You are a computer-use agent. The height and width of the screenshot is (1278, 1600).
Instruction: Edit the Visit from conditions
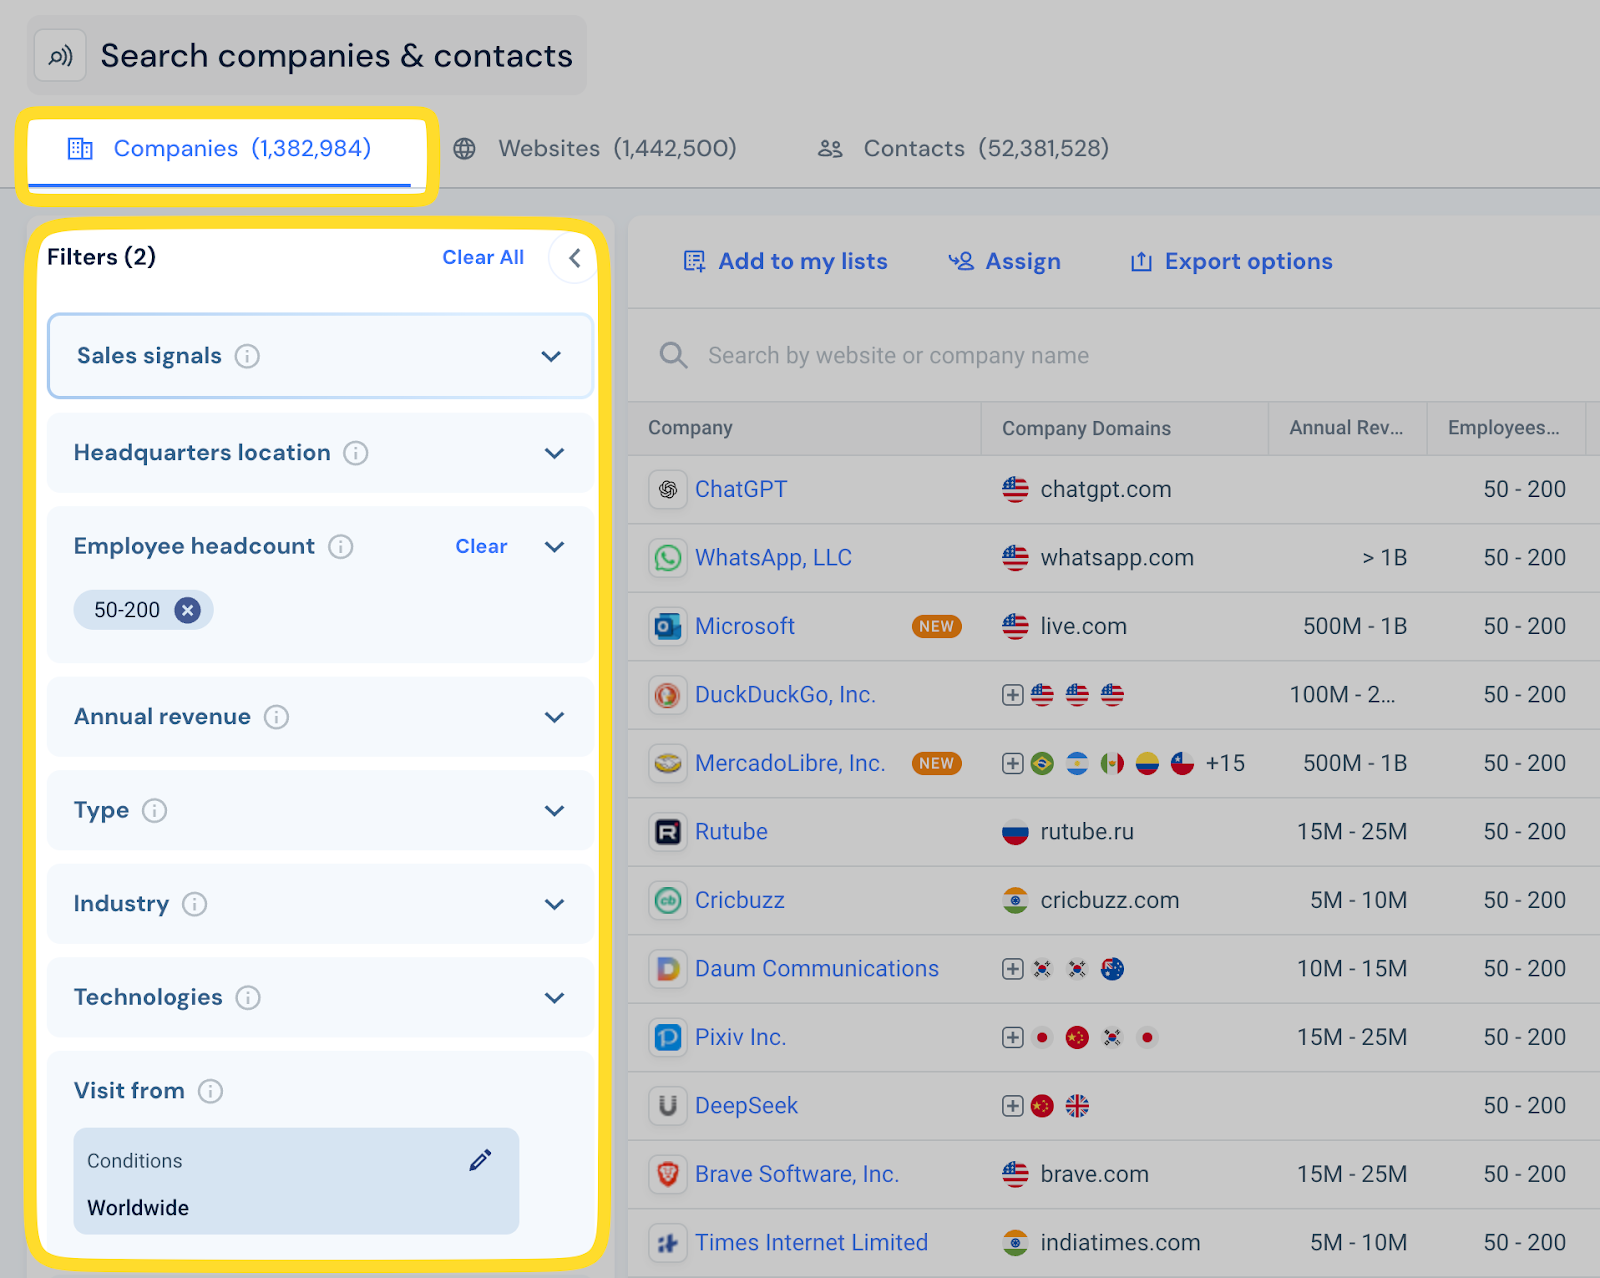480,1160
